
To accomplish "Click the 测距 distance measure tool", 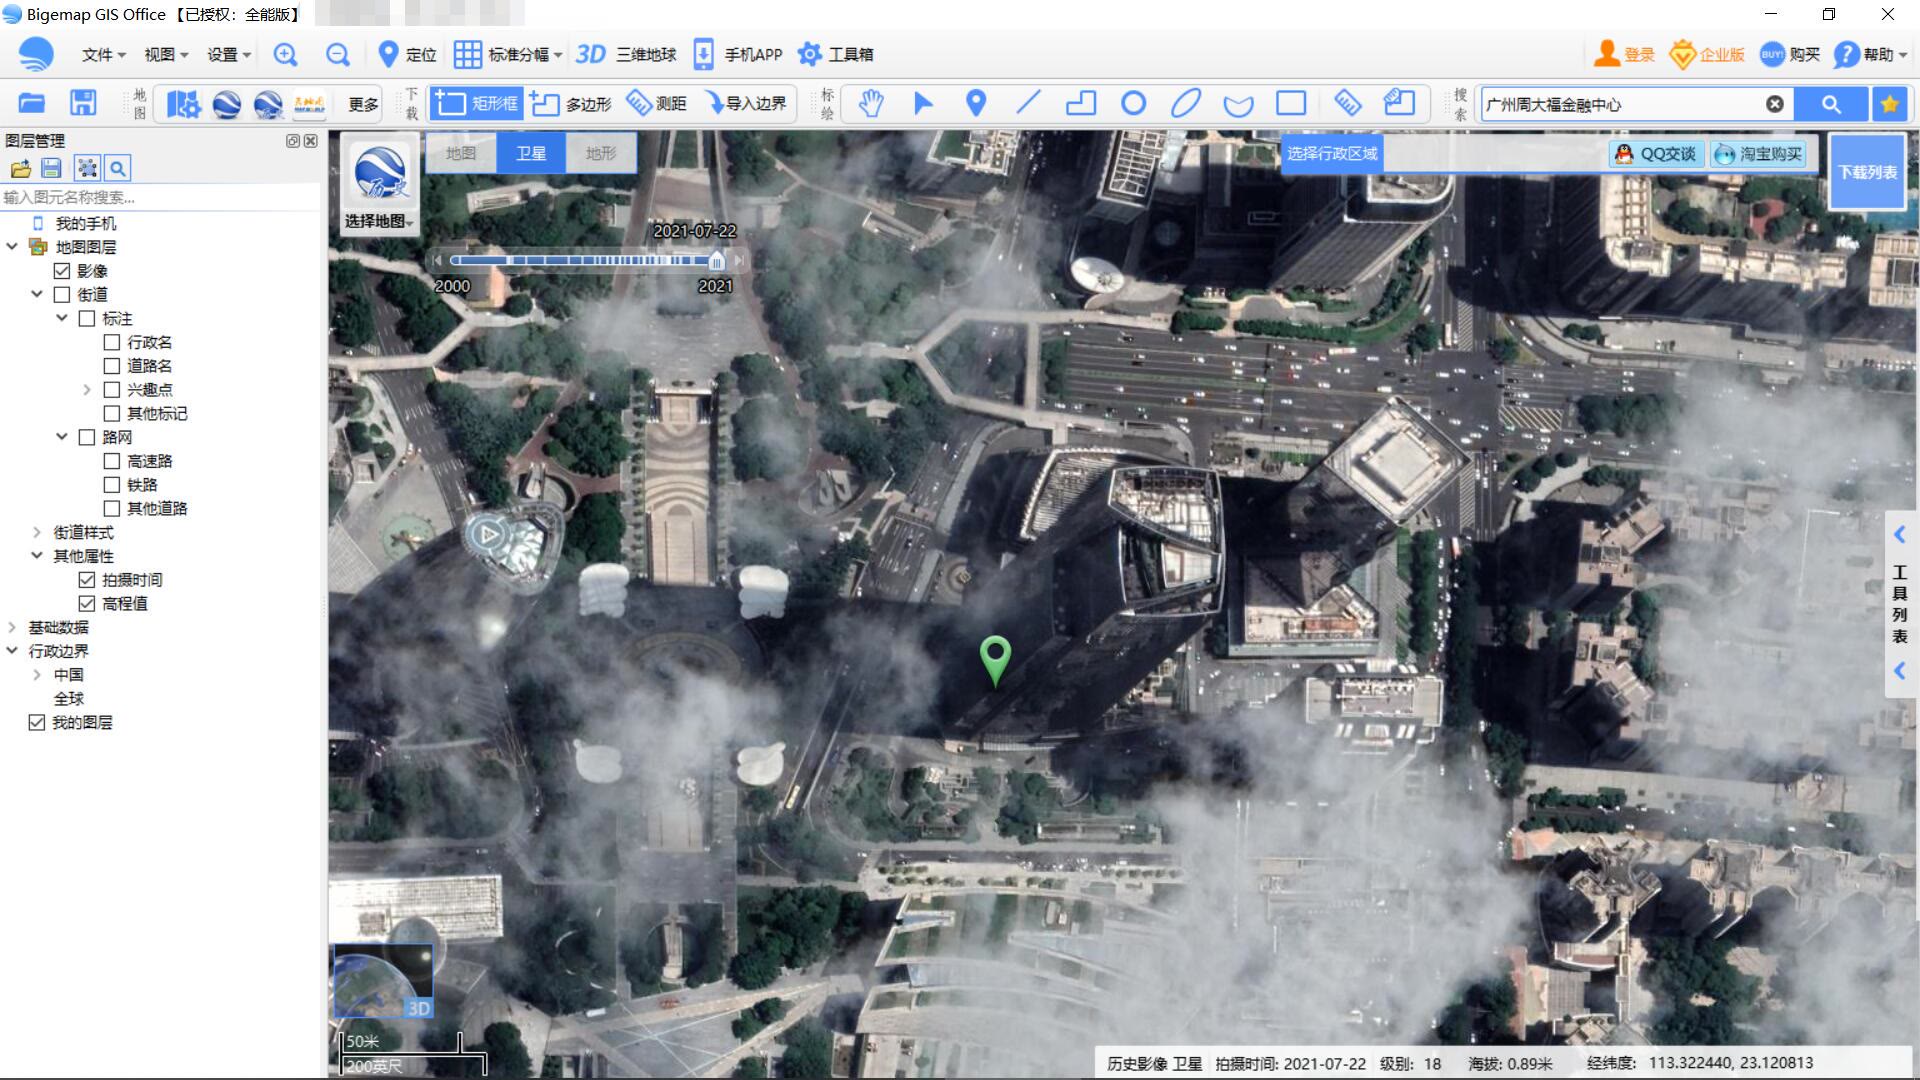I will pos(657,103).
